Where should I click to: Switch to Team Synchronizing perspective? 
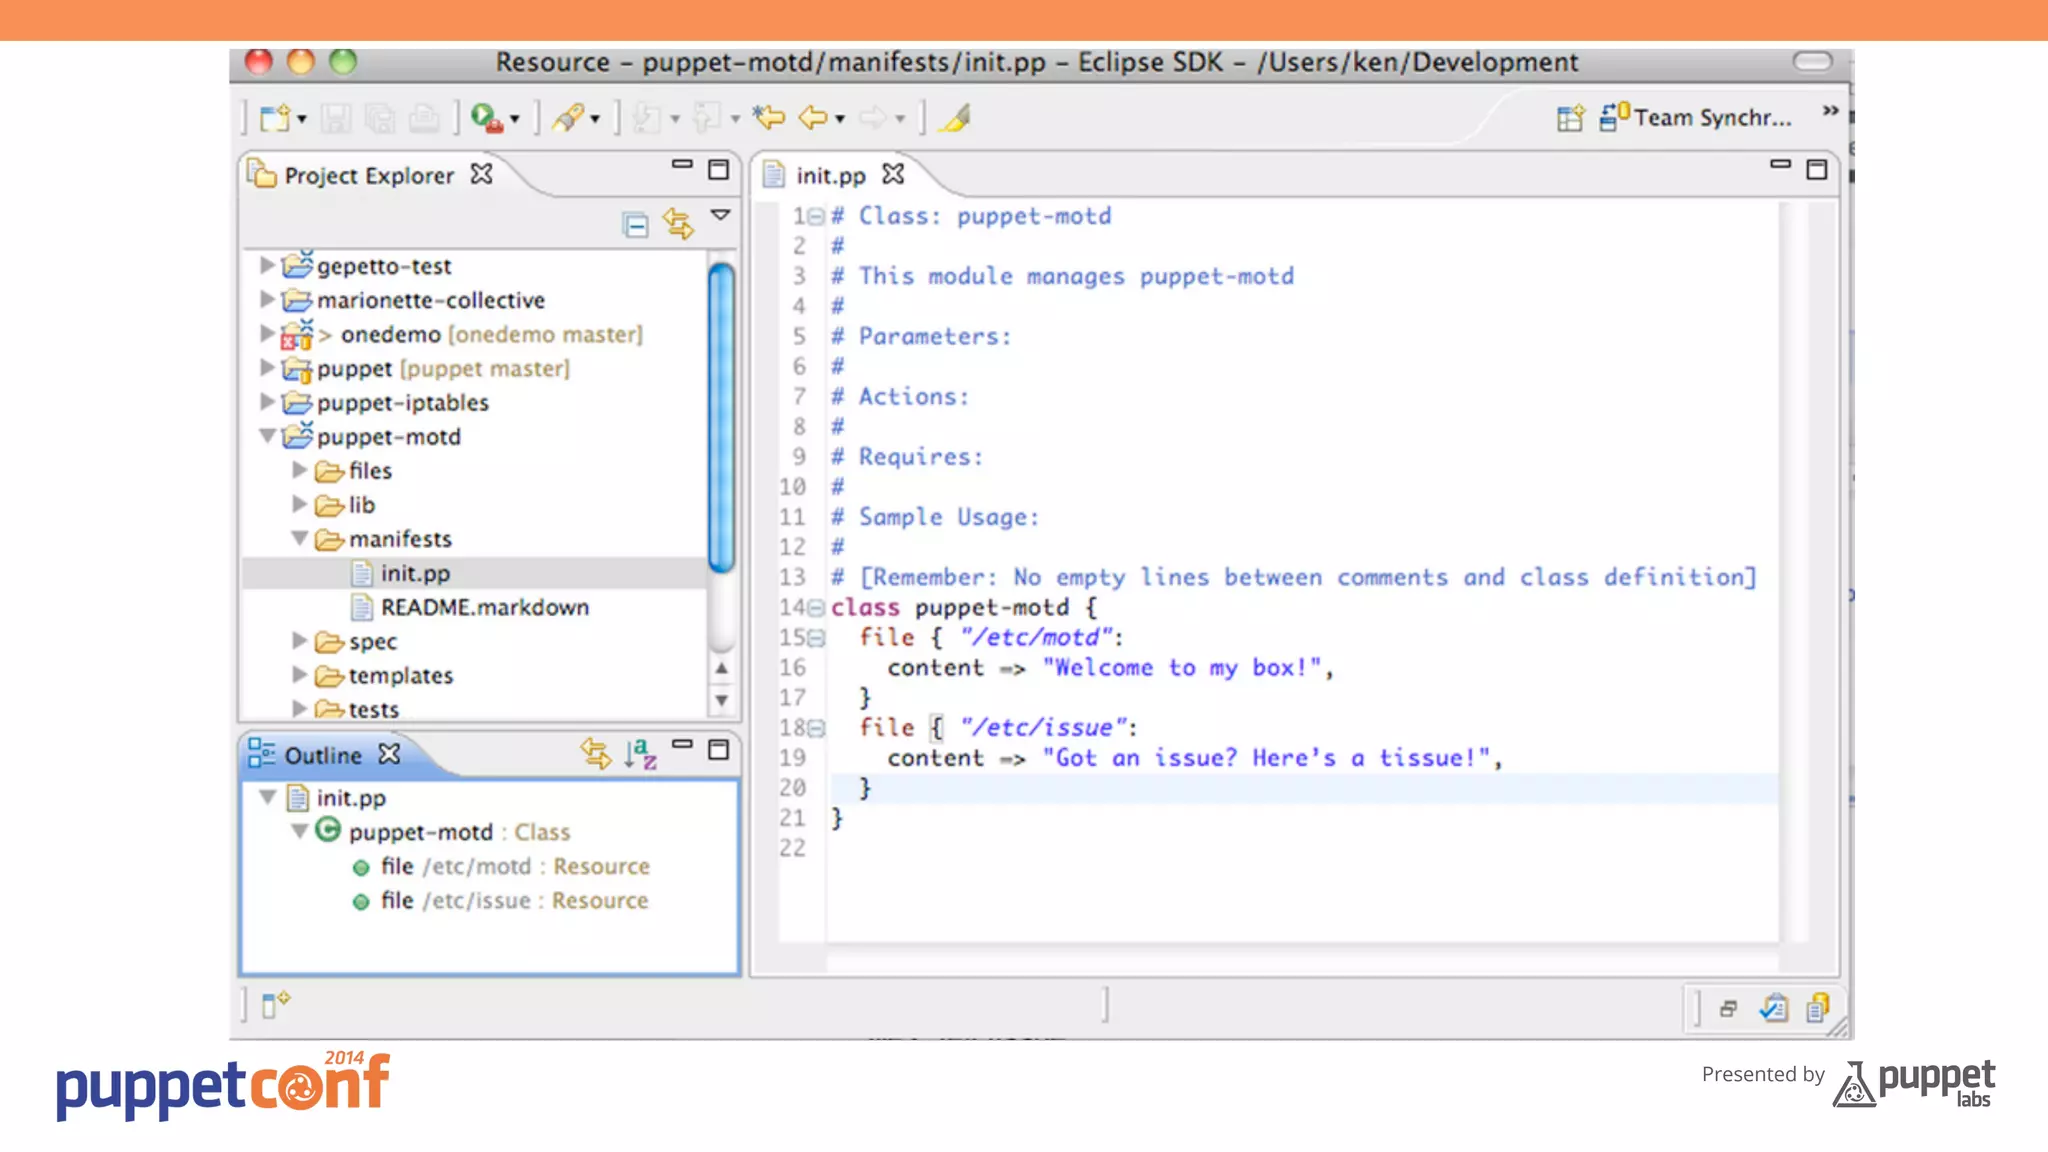(1698, 118)
